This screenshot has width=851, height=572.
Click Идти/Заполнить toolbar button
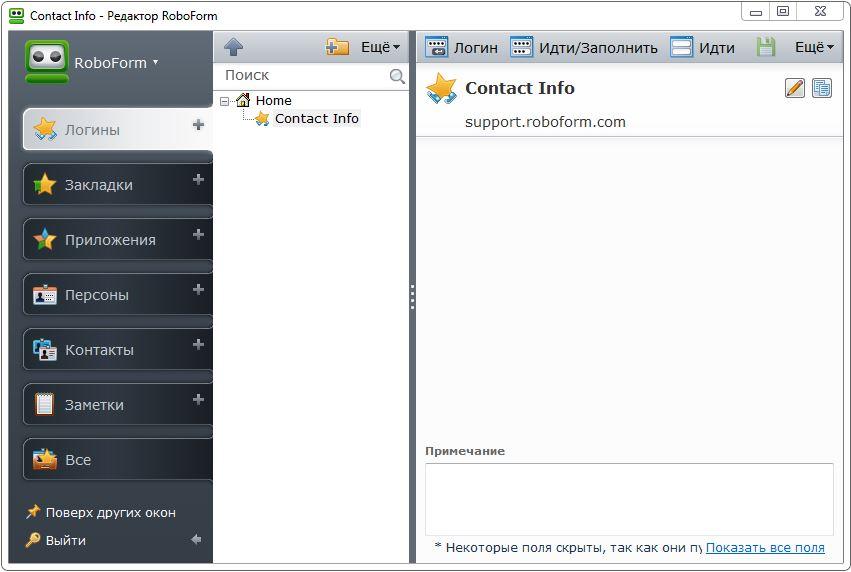(x=584, y=47)
